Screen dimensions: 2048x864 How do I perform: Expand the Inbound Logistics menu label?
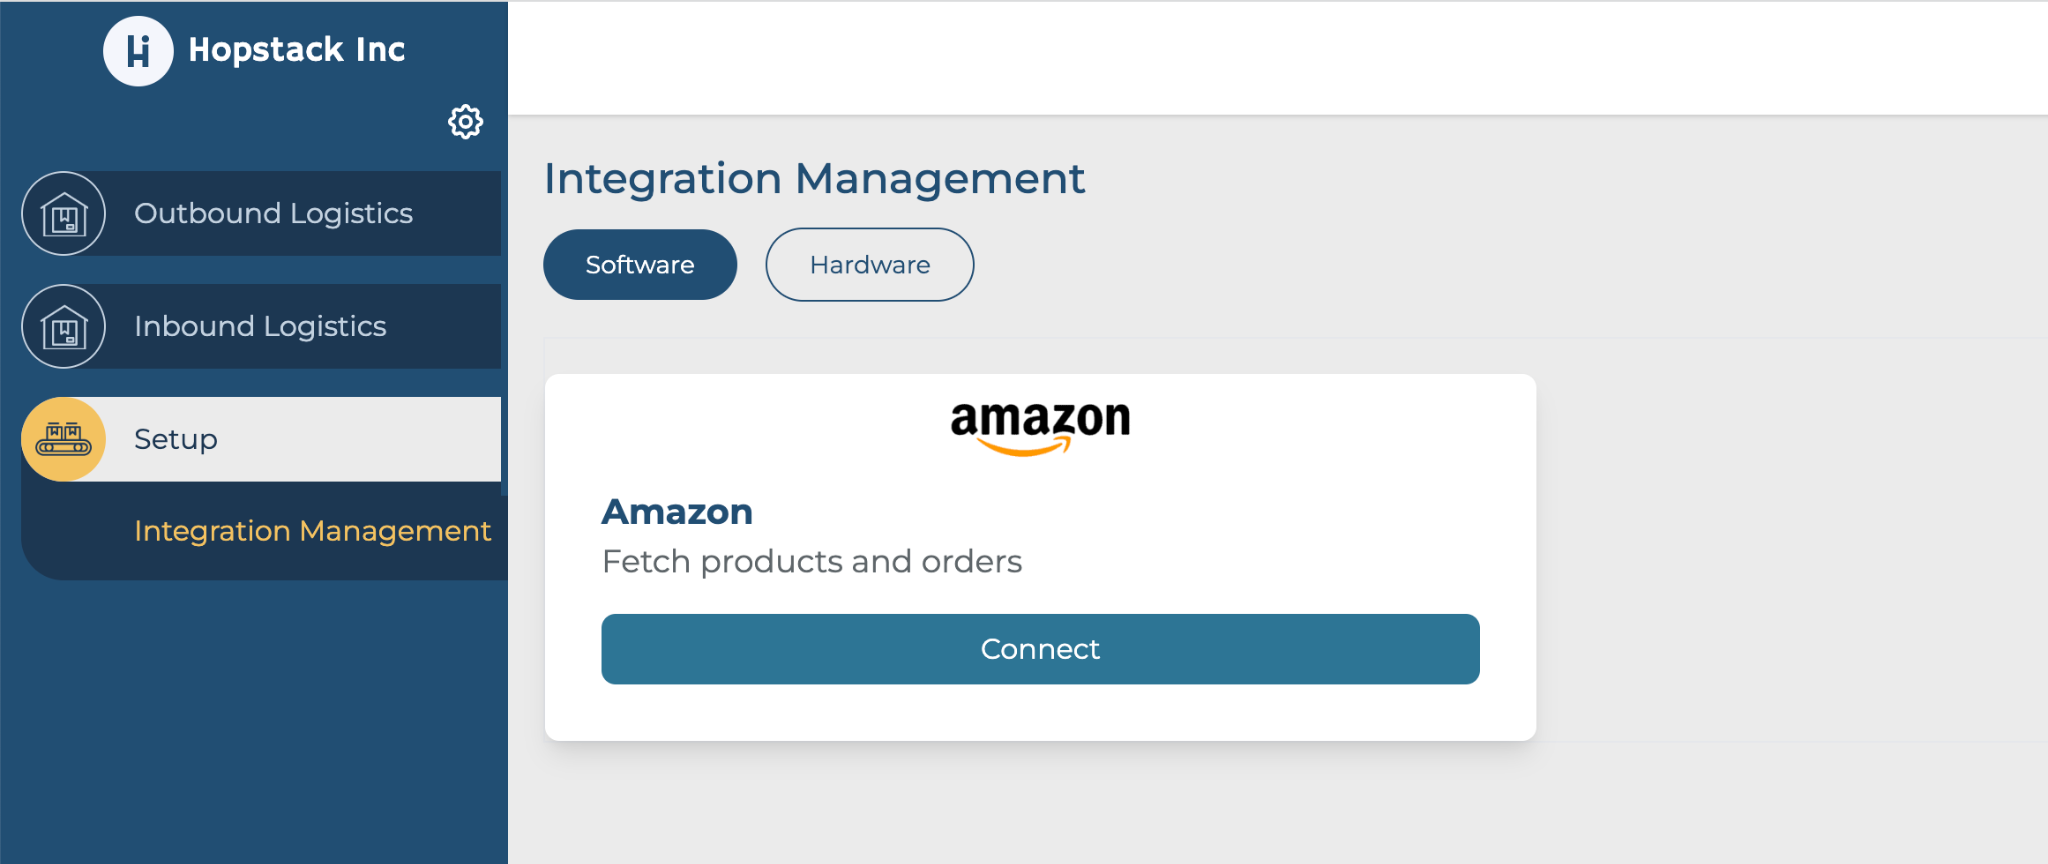[260, 326]
